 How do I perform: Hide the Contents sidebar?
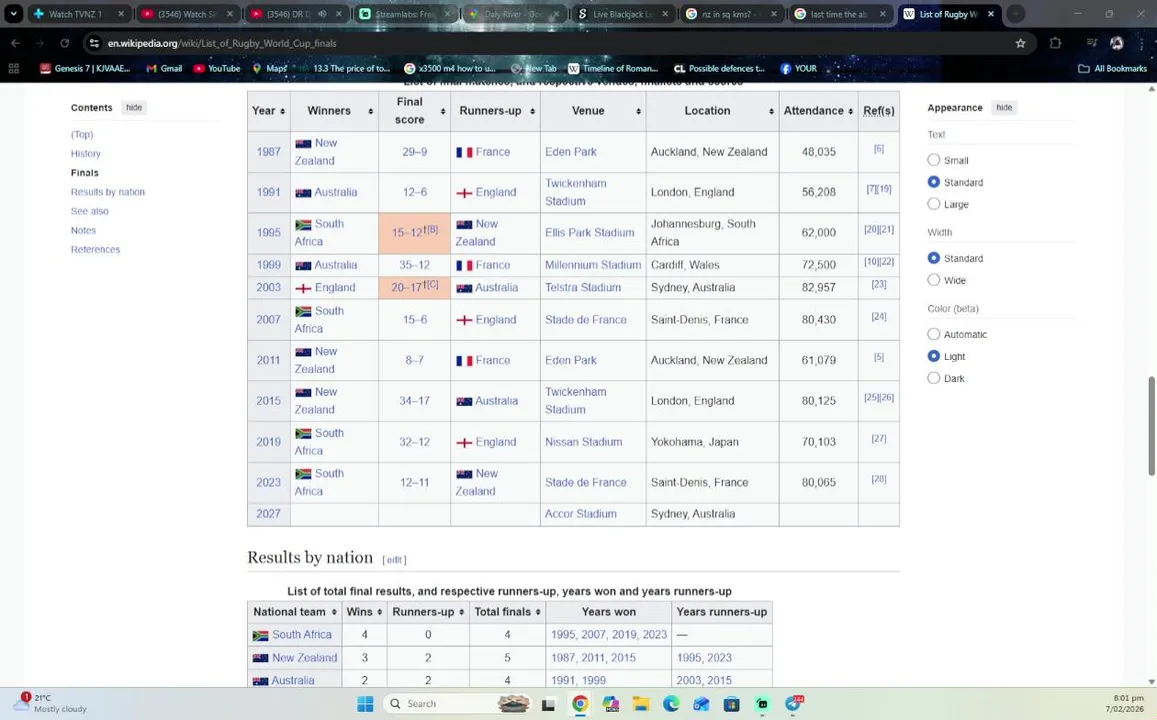point(134,108)
